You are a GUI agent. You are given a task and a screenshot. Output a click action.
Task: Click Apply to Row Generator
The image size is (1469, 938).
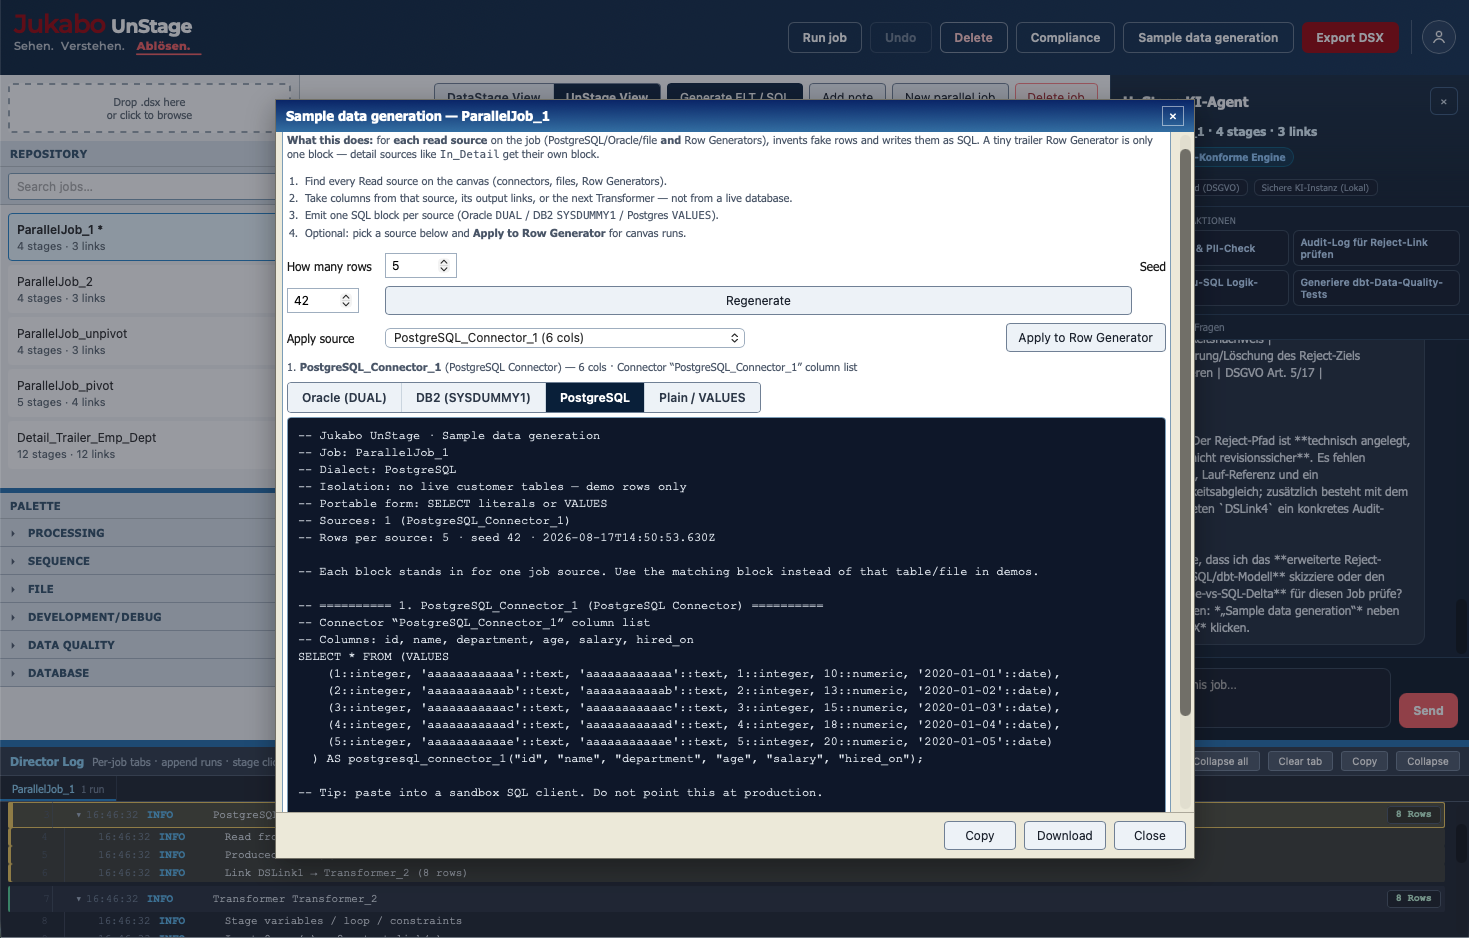tap(1085, 338)
